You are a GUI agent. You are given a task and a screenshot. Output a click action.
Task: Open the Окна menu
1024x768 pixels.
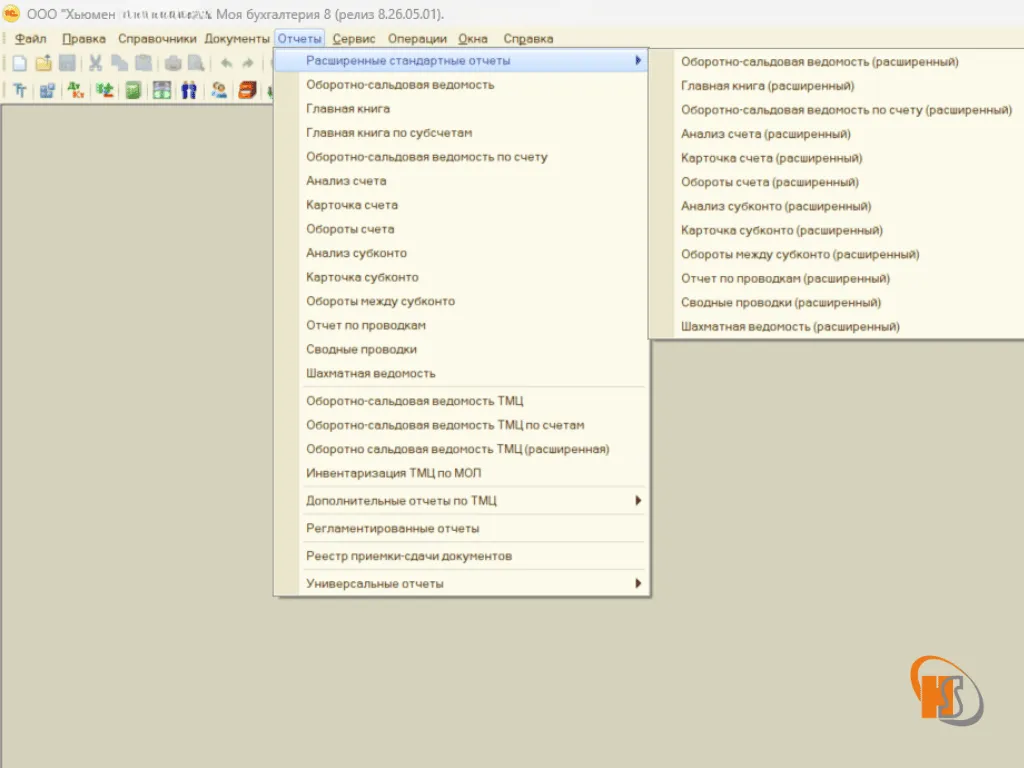(x=473, y=39)
